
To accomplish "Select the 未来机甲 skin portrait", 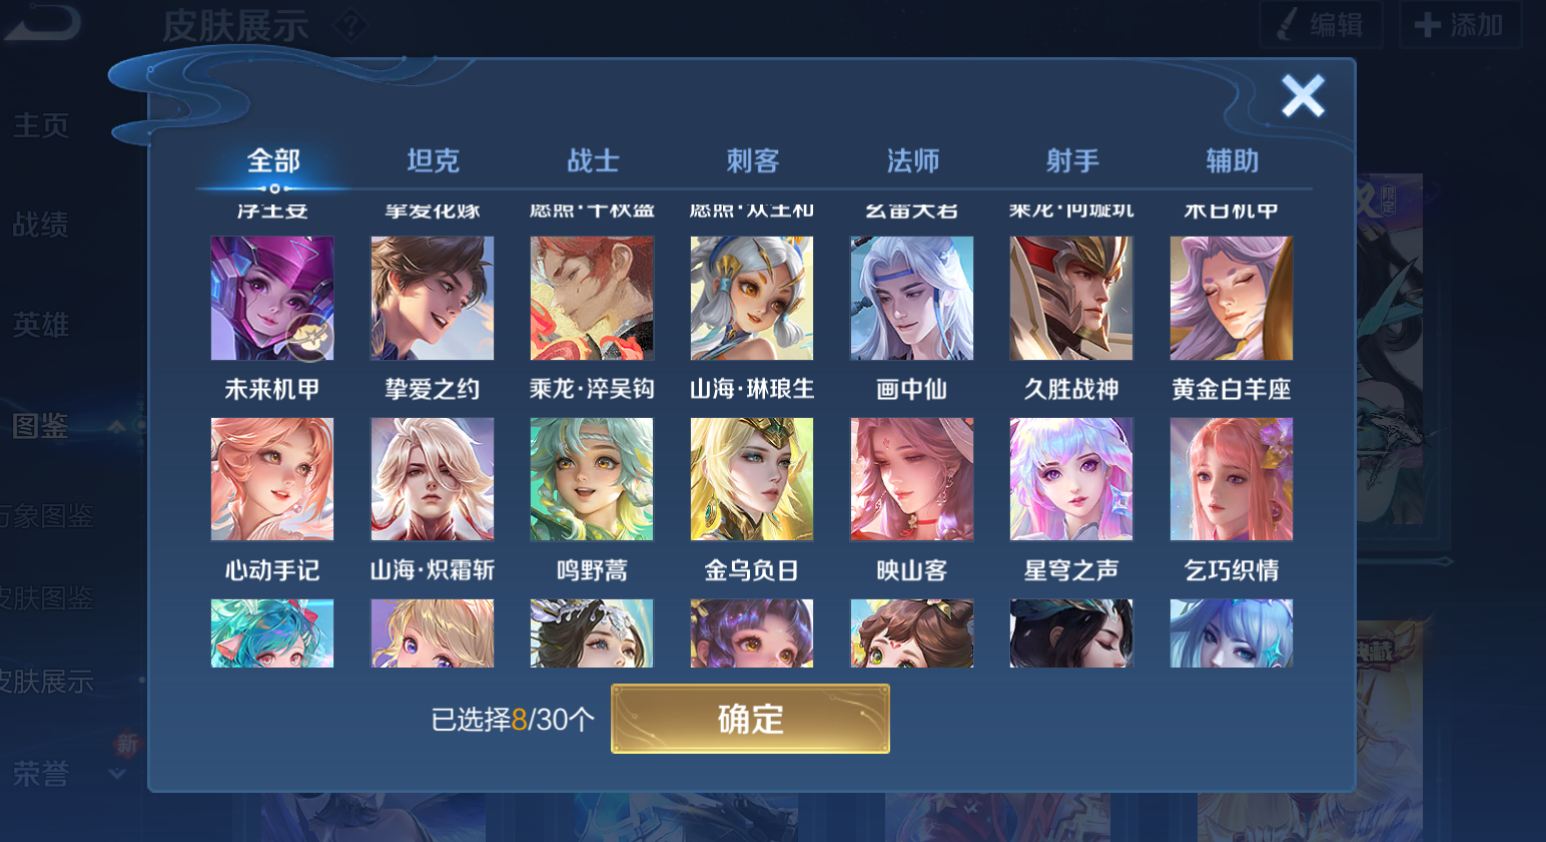I will tap(272, 298).
